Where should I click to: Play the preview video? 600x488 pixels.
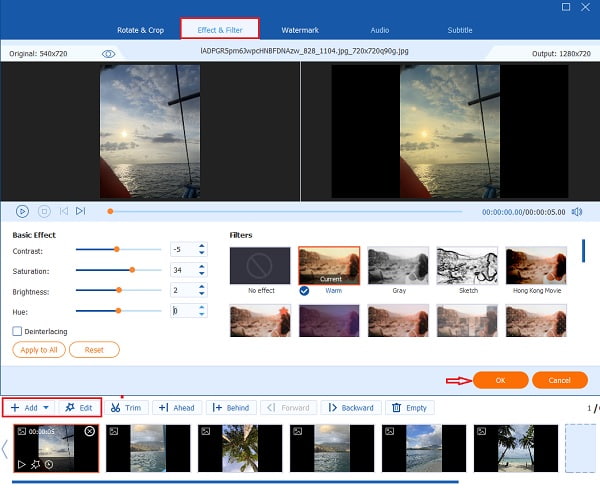[22, 211]
